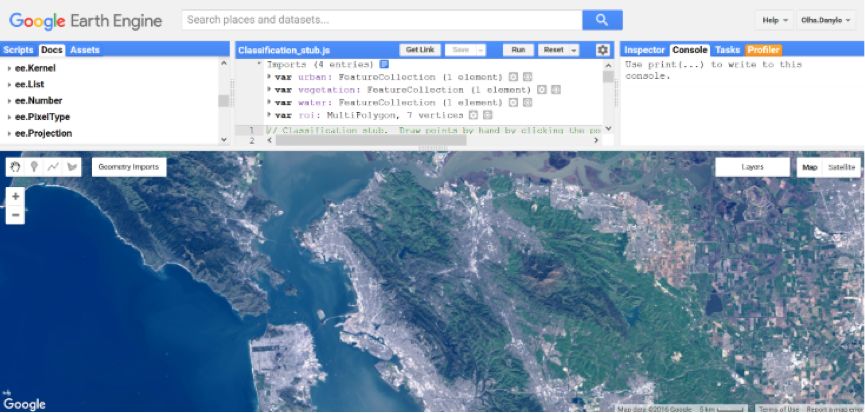Open code editor settings gear

coord(602,50)
